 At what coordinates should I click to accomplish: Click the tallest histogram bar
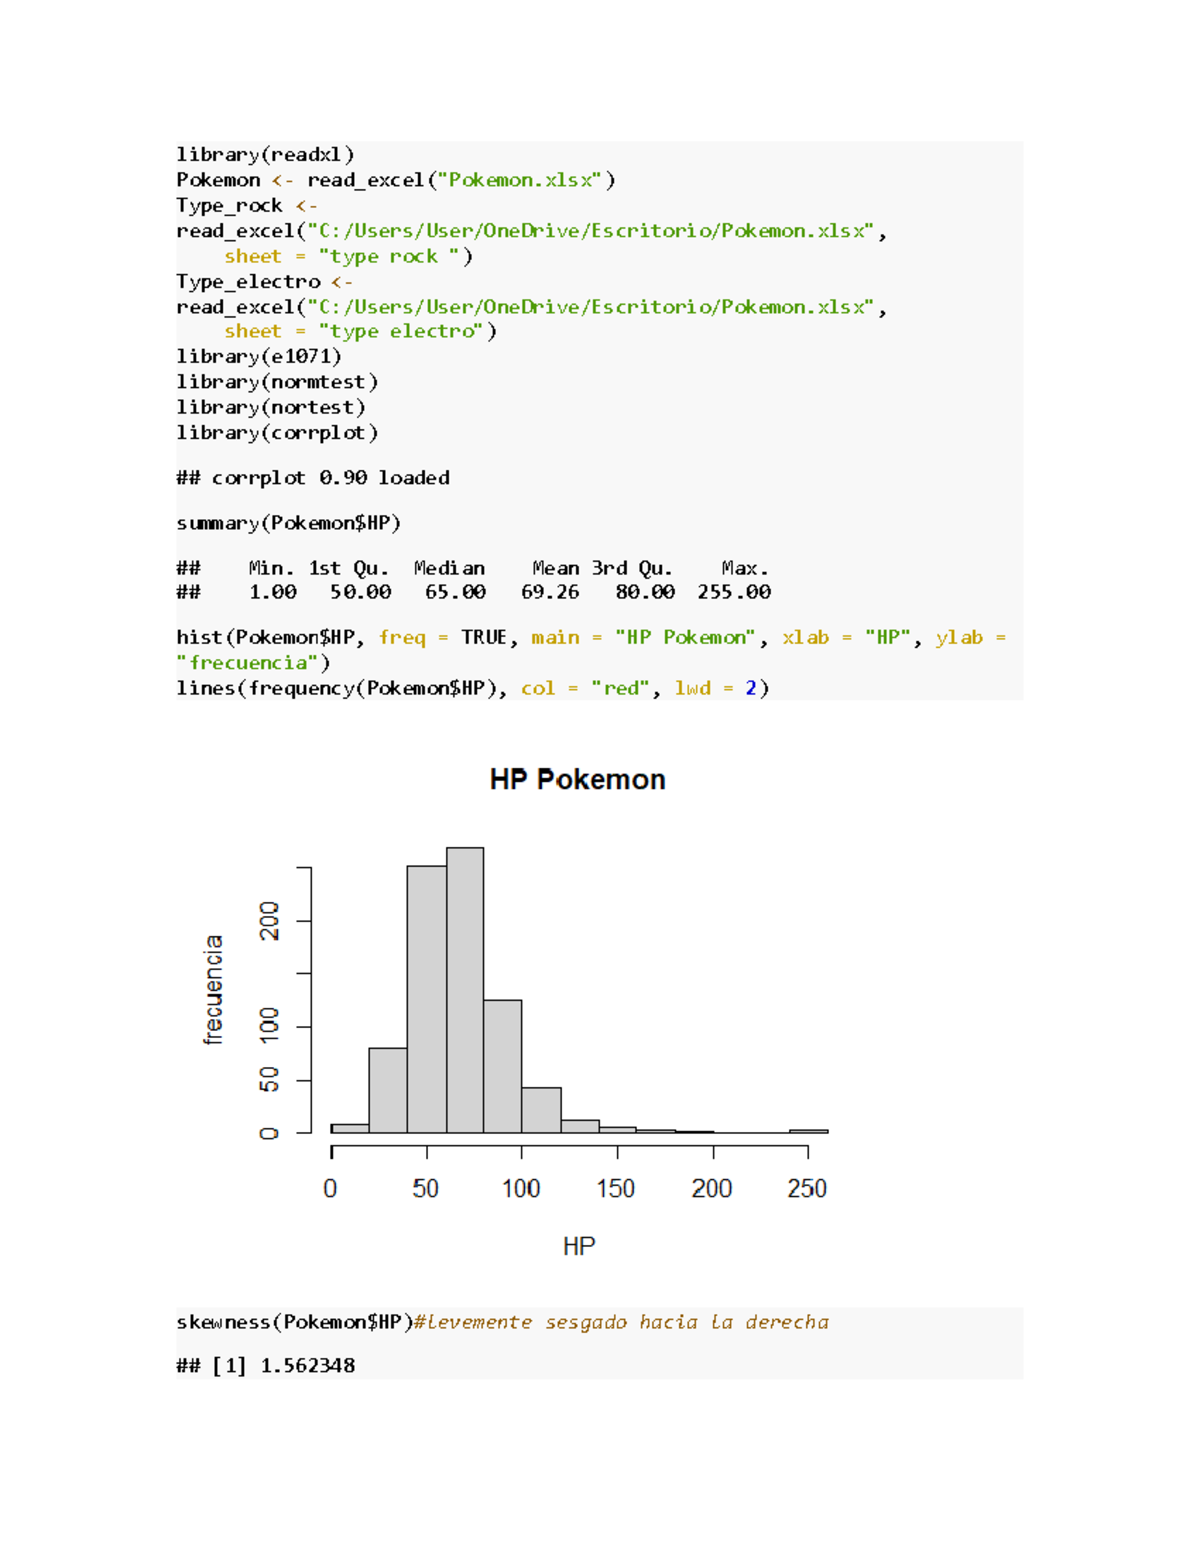point(465,990)
